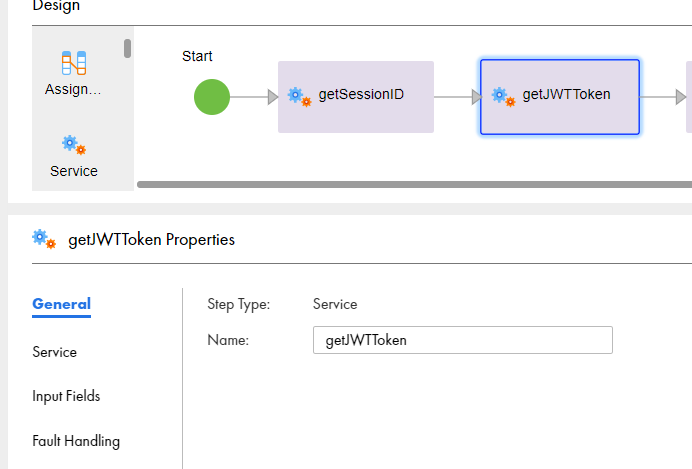This screenshot has width=692, height=469.
Task: Click the 'Assign…' palette label
Action: coord(73,89)
